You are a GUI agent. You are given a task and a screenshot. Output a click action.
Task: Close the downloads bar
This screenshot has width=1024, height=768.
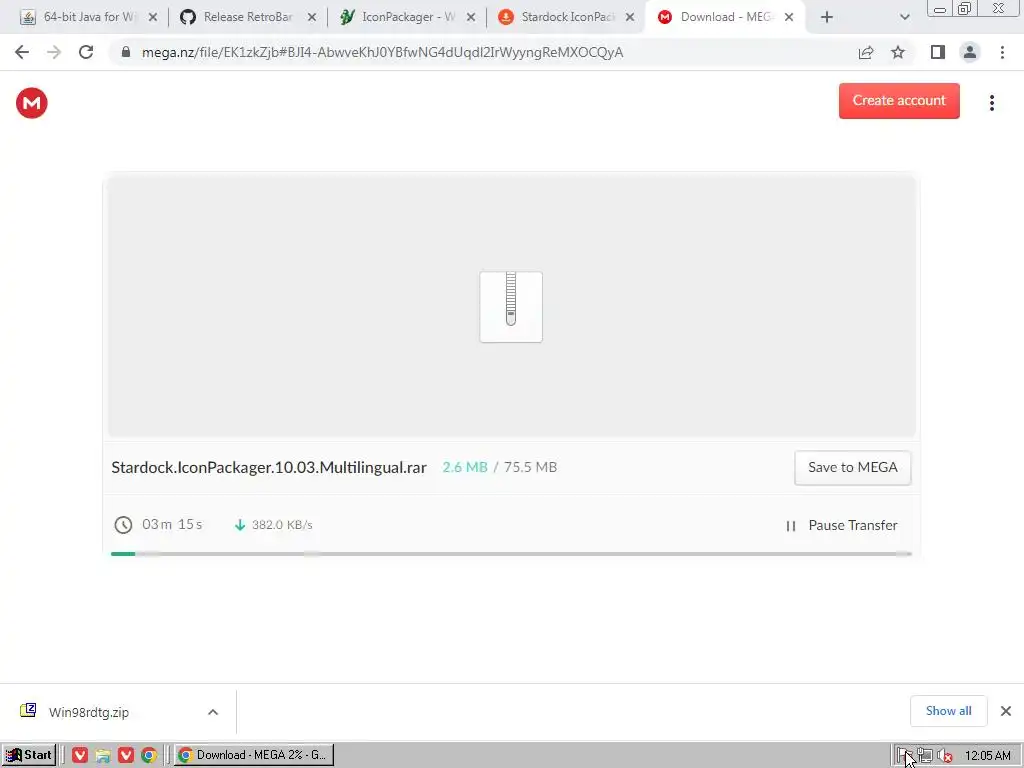pyautogui.click(x=1006, y=711)
